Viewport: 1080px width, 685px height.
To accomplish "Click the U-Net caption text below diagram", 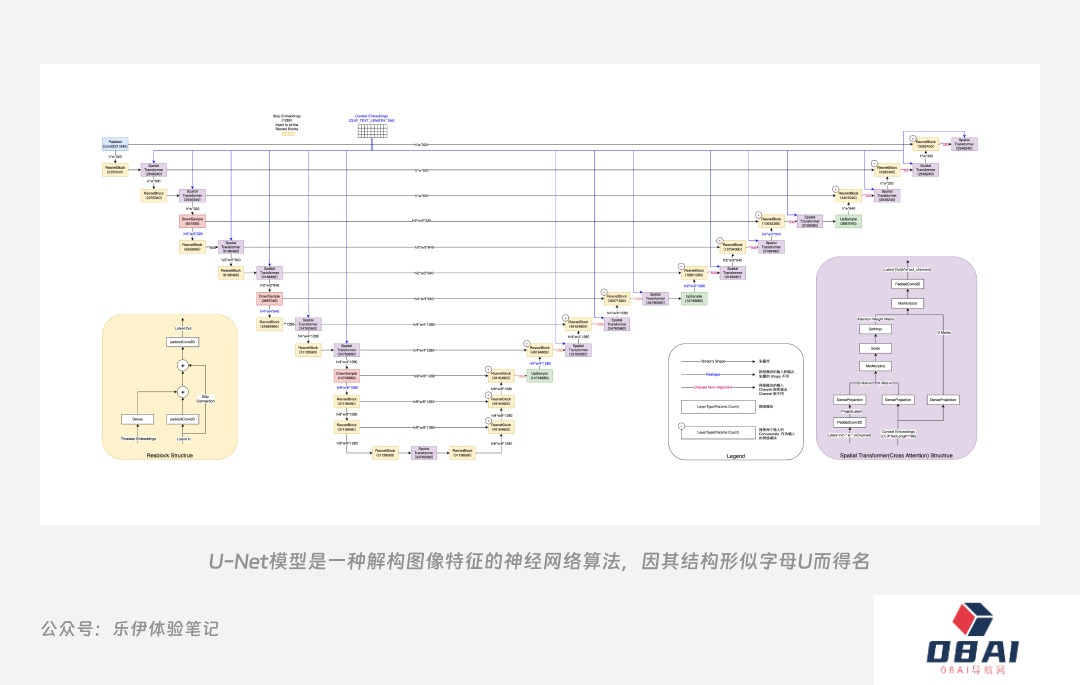I will pos(539,562).
